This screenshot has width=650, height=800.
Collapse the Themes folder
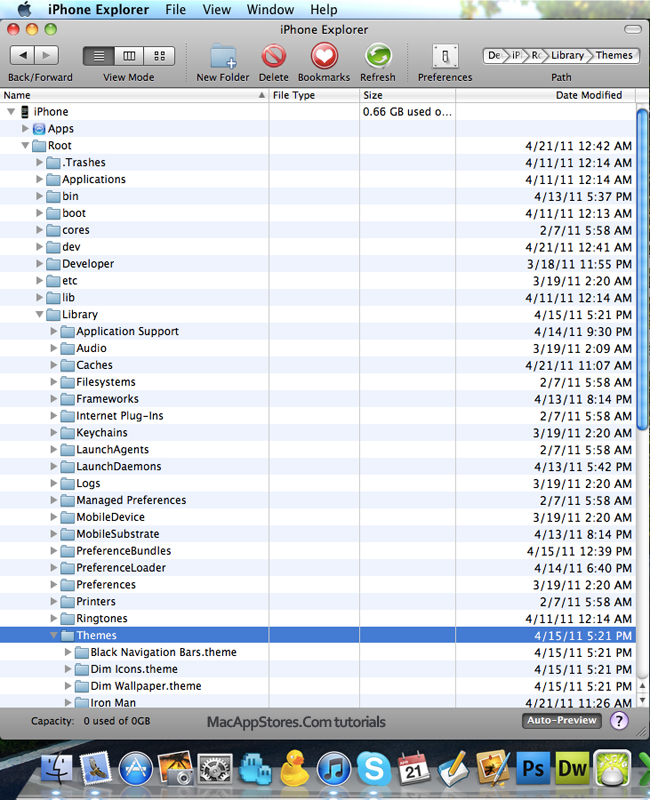point(54,635)
